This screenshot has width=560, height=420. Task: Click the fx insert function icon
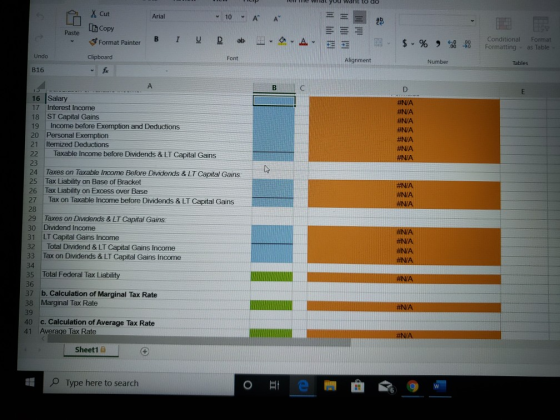click(x=105, y=71)
